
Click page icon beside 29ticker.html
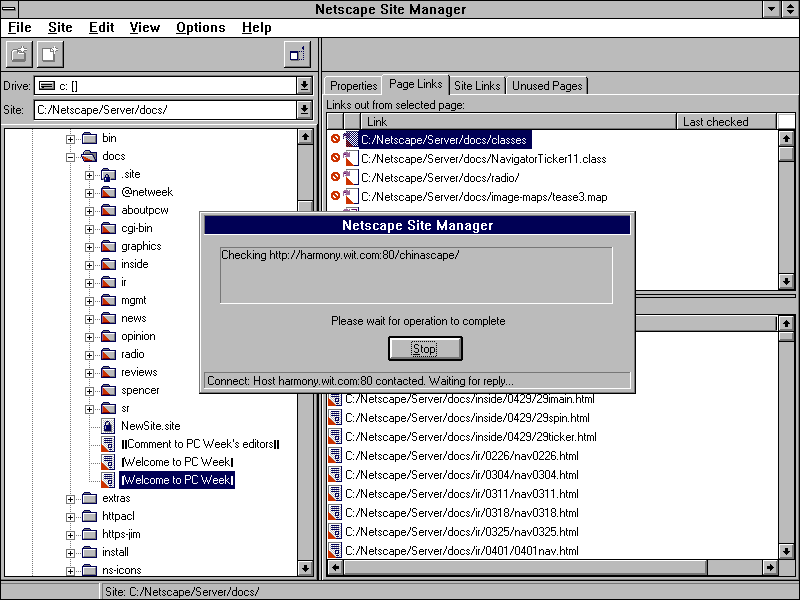tap(335, 437)
